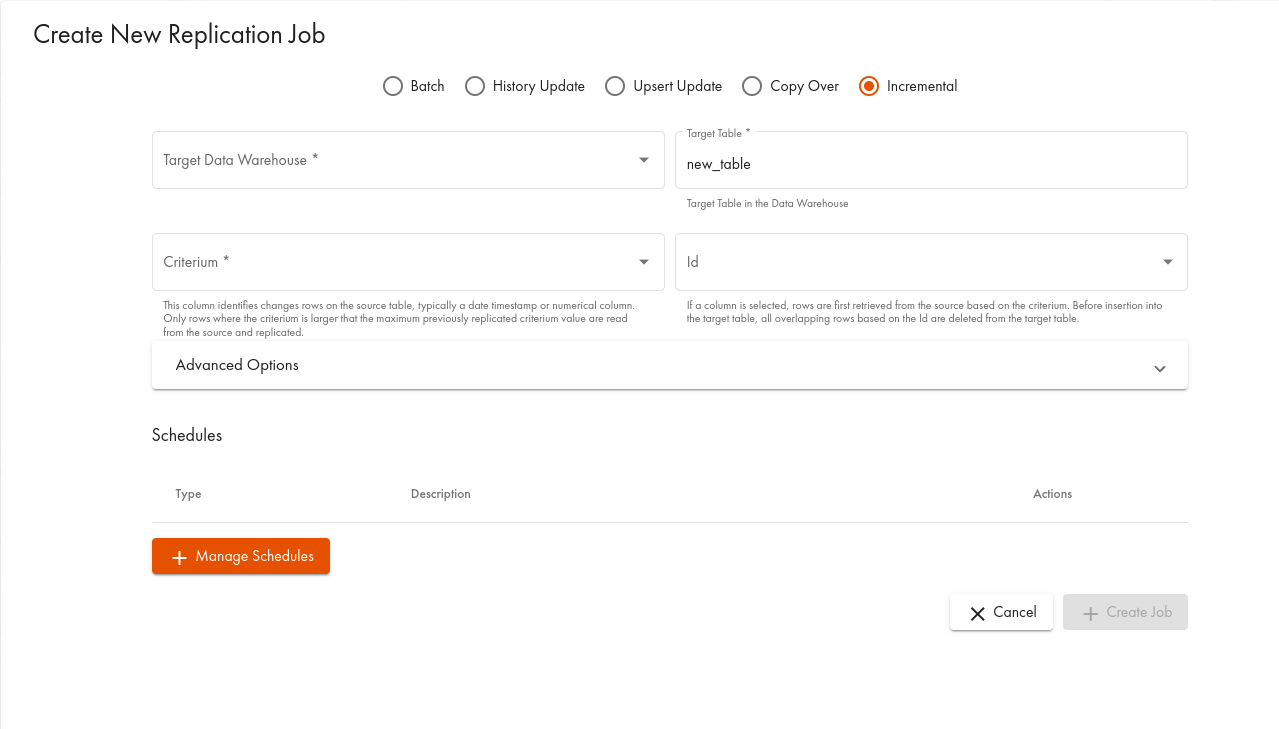Expand the Advanced Options section
The width and height of the screenshot is (1279, 729).
[669, 366]
